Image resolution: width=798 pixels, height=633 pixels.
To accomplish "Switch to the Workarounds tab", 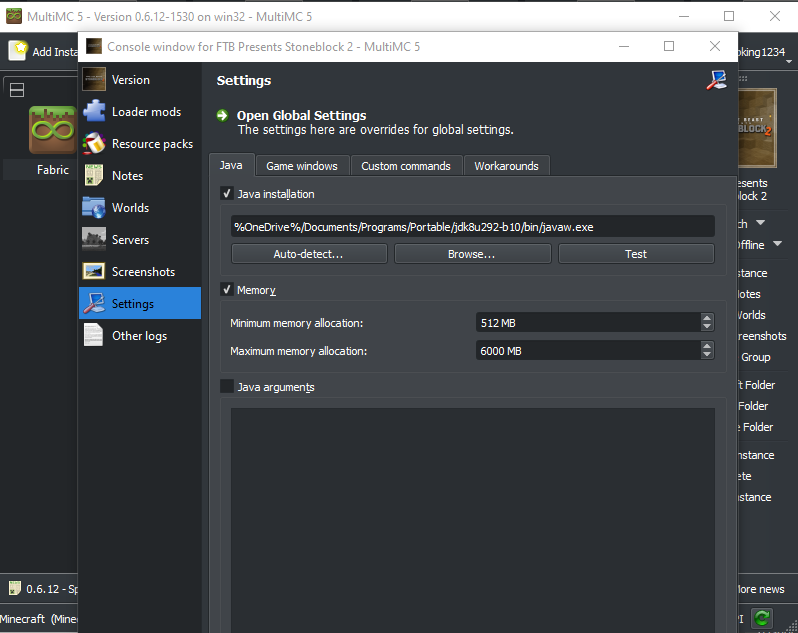I will click(506, 166).
